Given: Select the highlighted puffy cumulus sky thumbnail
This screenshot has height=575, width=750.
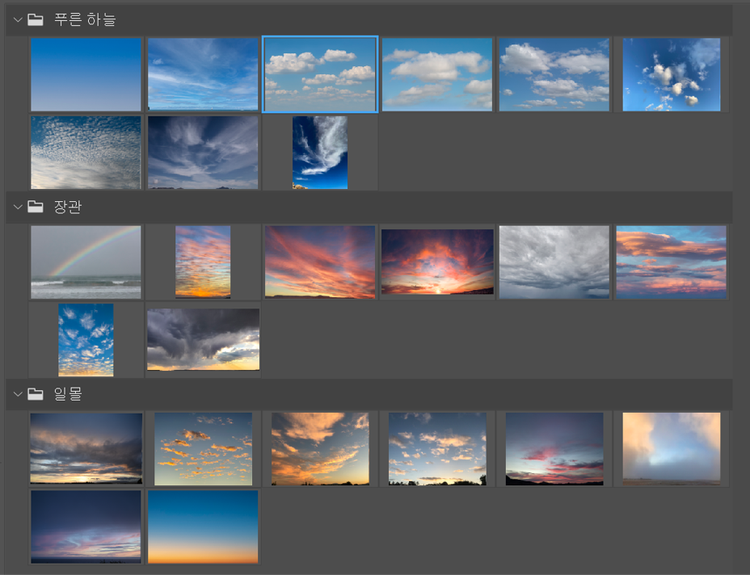Looking at the screenshot, I should click(x=320, y=75).
